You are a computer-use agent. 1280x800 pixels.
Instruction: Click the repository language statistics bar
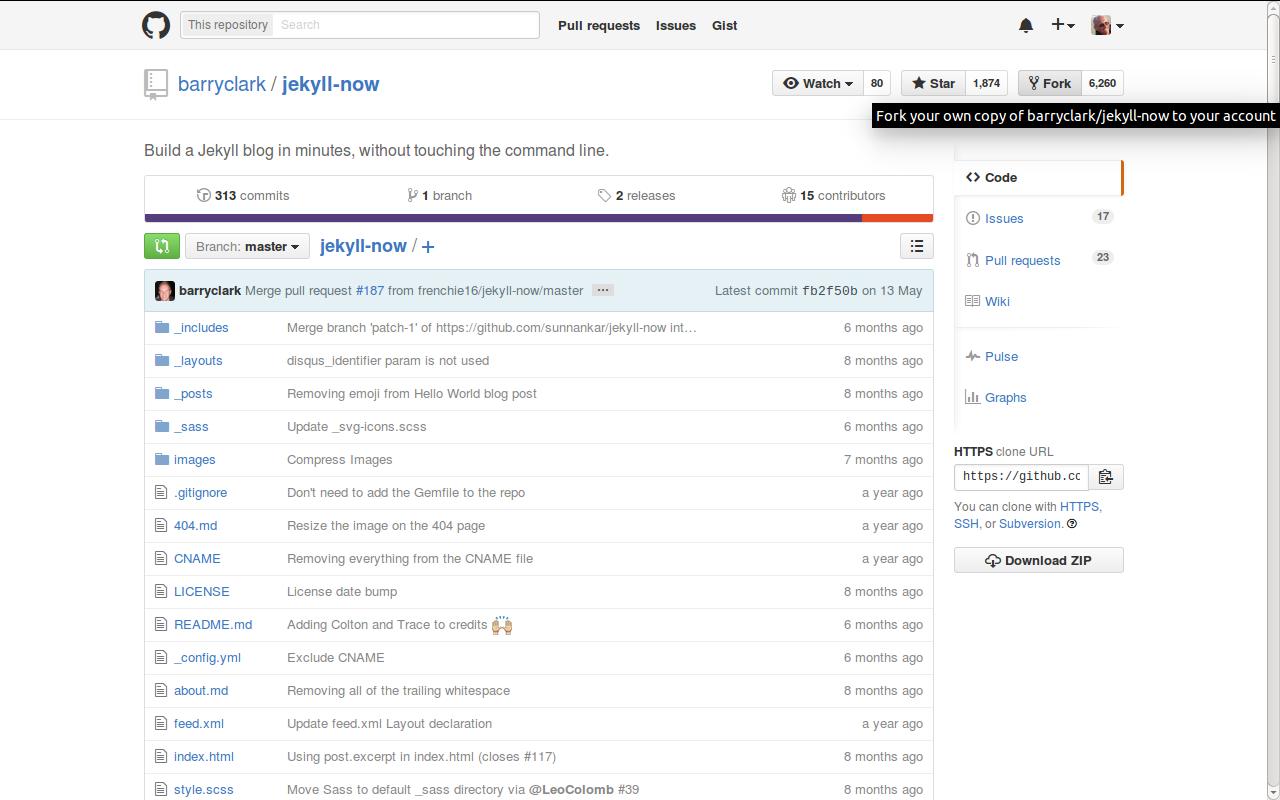[x=540, y=217]
